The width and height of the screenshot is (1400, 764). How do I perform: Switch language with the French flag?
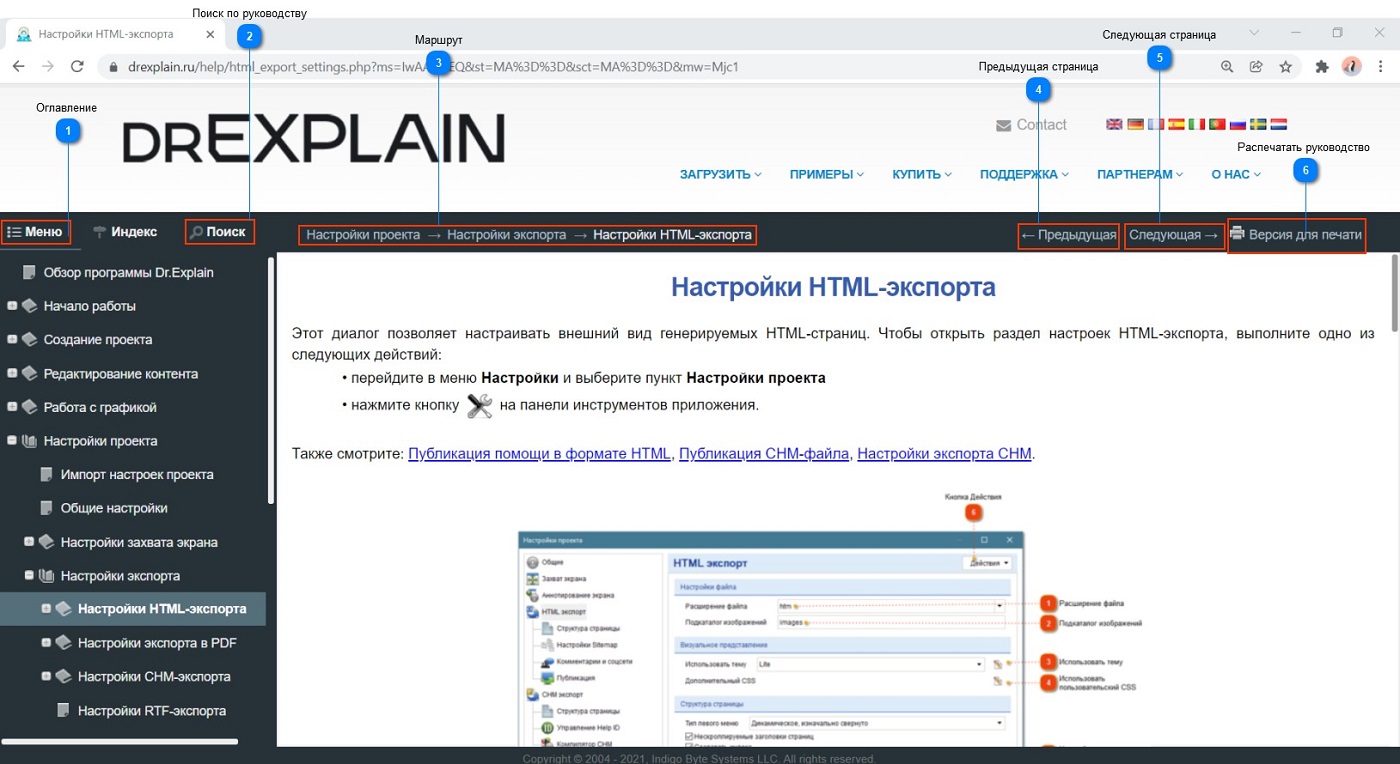point(1156,124)
